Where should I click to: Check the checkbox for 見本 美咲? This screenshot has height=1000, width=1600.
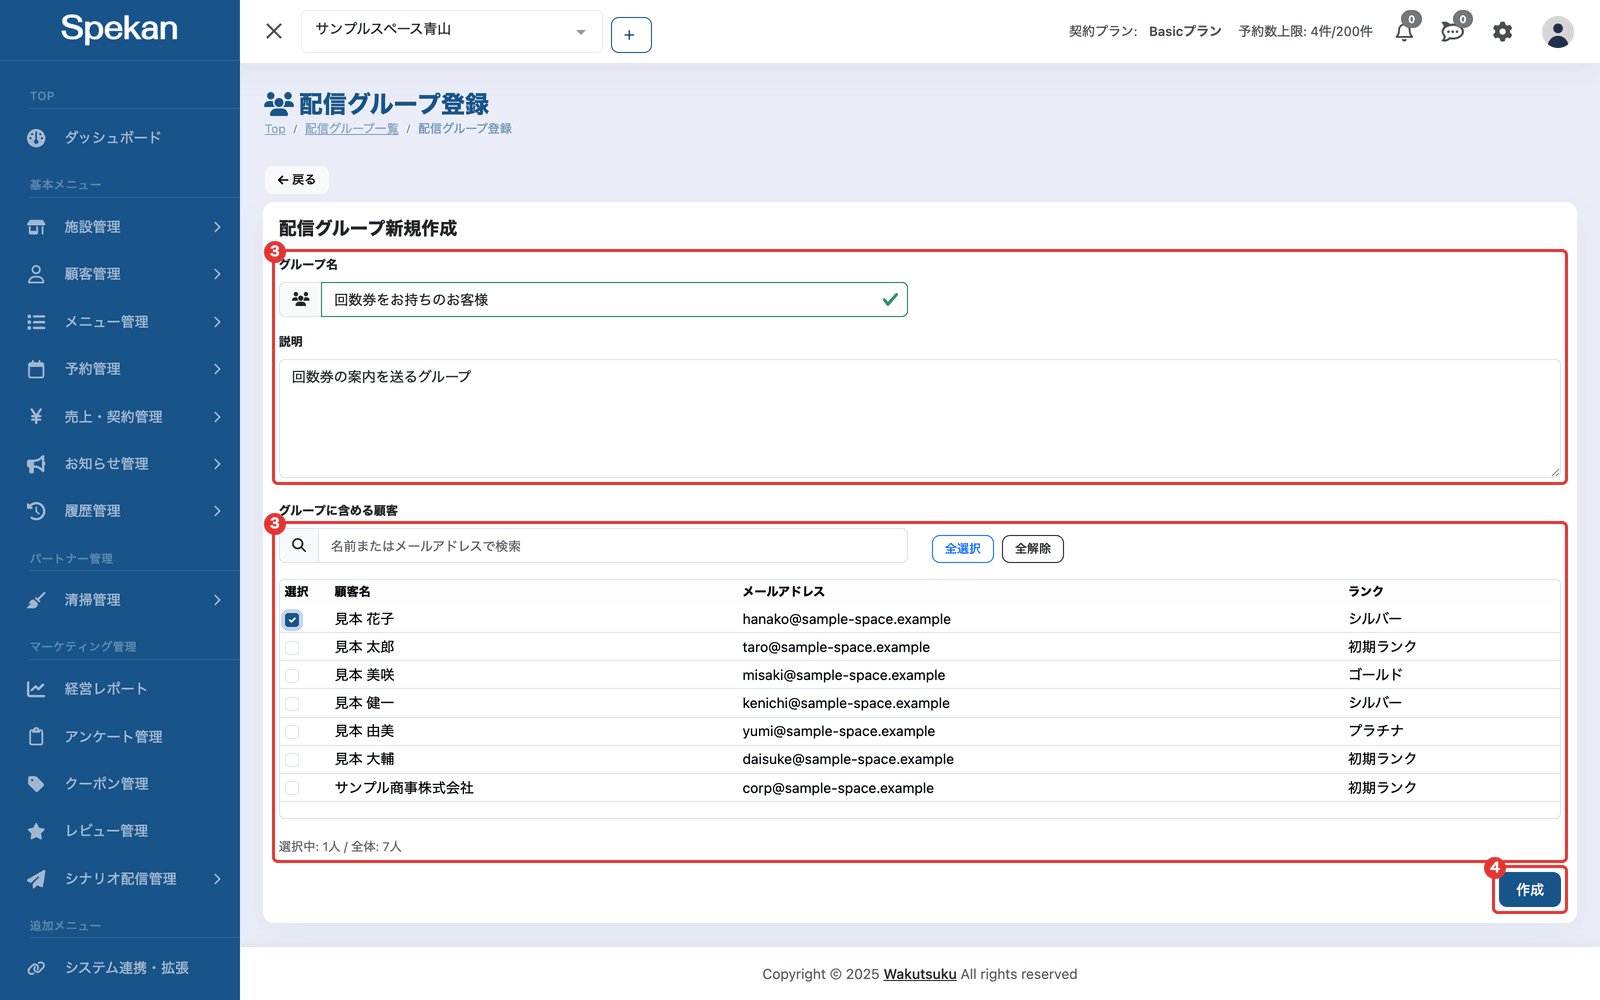coord(292,676)
